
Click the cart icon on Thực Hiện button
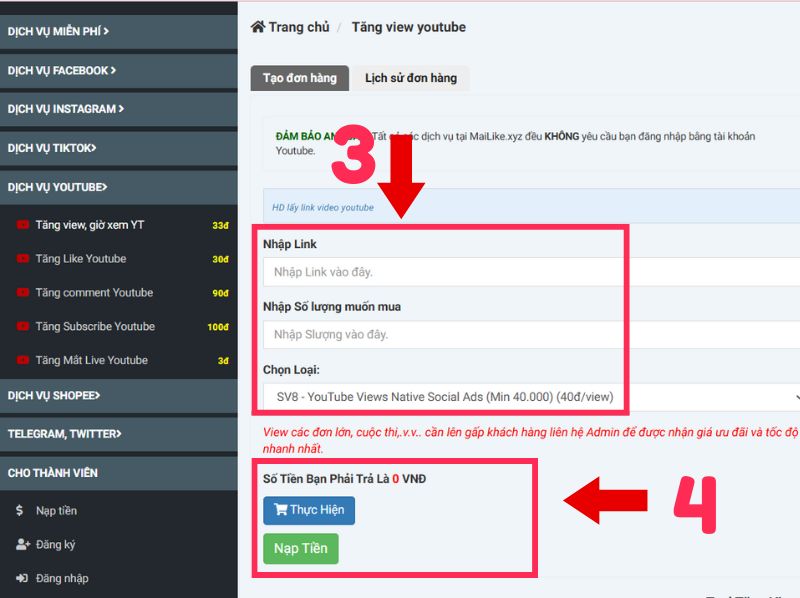point(281,509)
